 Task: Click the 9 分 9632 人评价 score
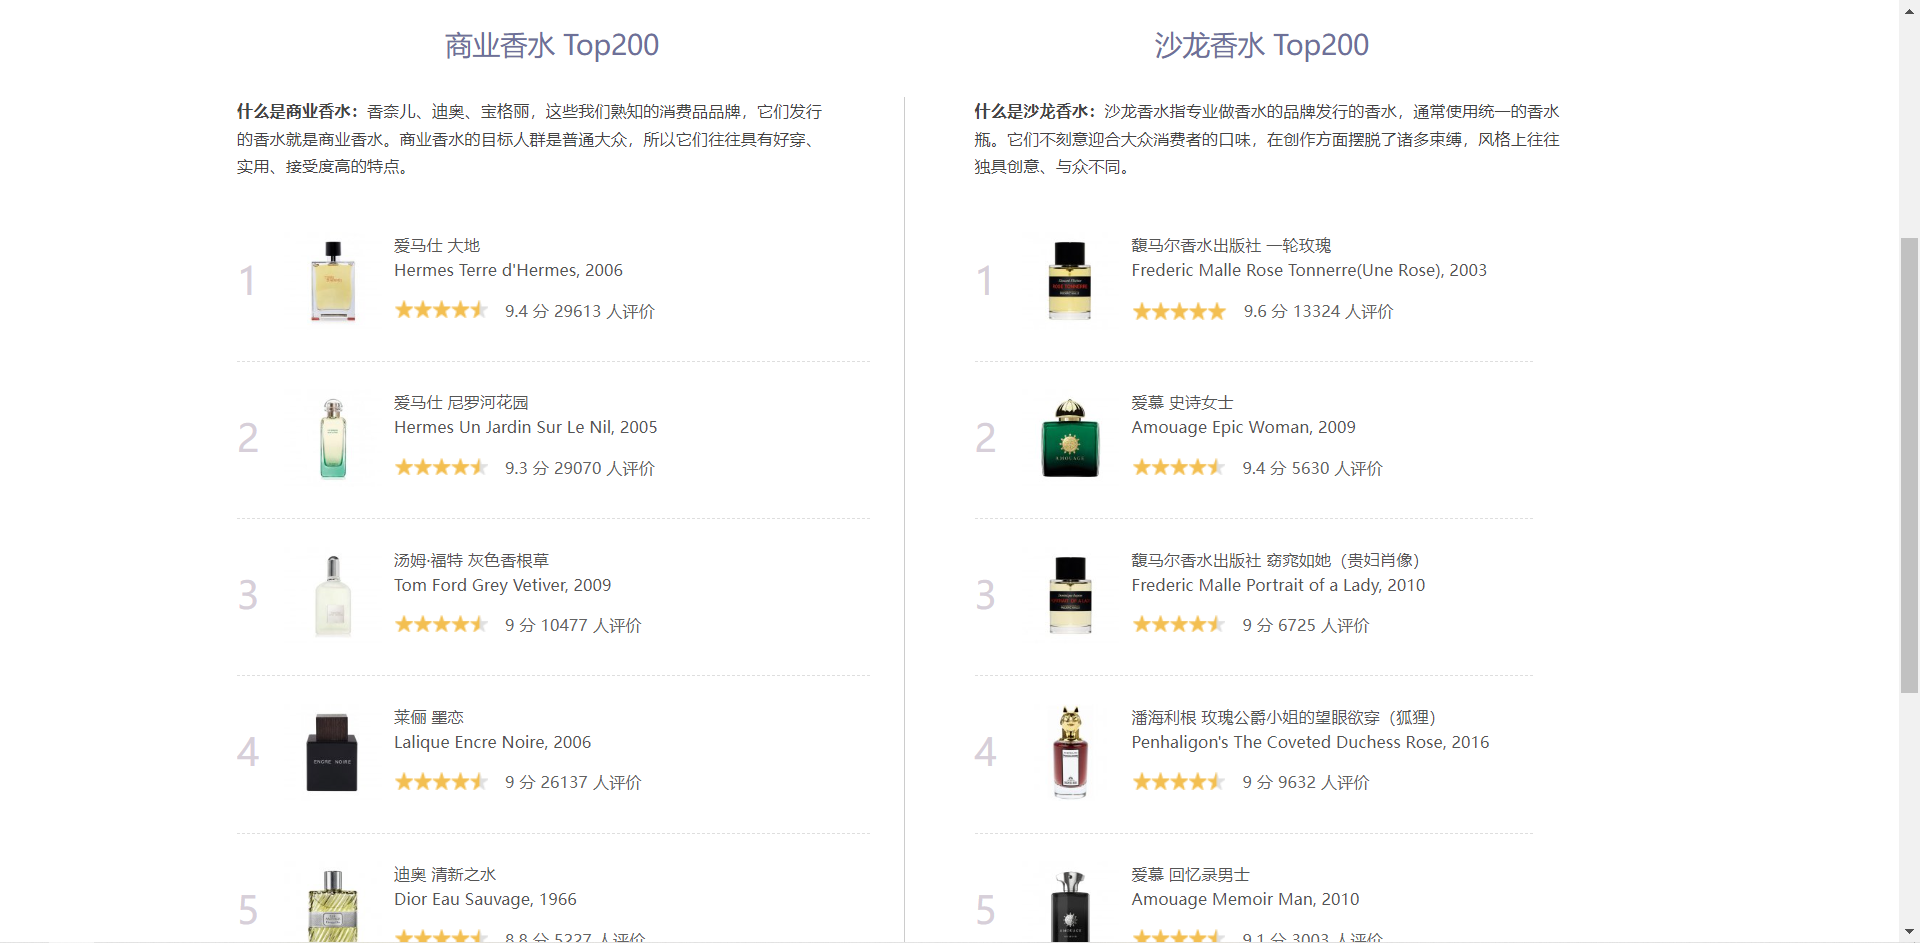pyautogui.click(x=1306, y=783)
